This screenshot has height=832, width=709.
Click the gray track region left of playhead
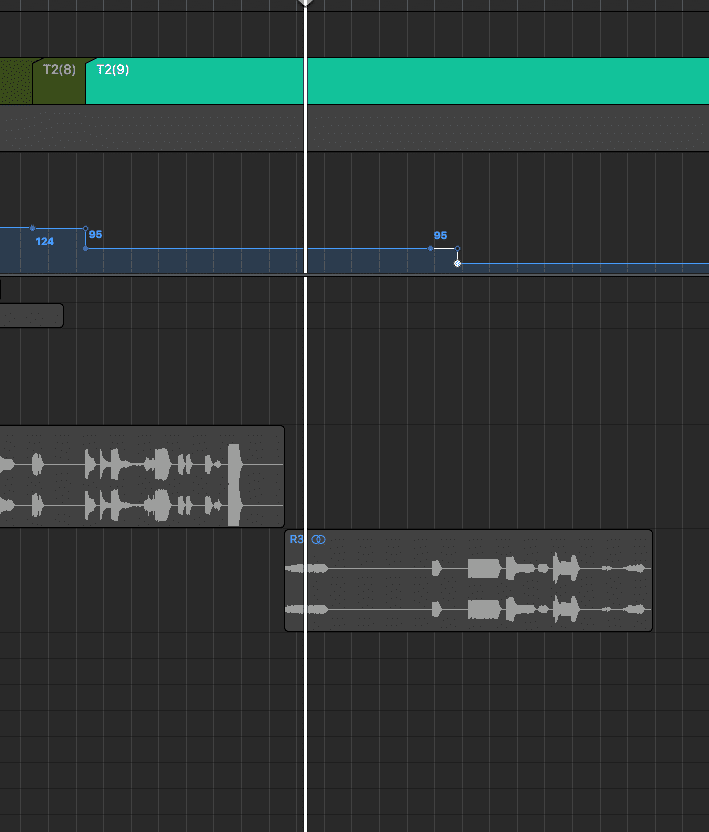coord(150,128)
